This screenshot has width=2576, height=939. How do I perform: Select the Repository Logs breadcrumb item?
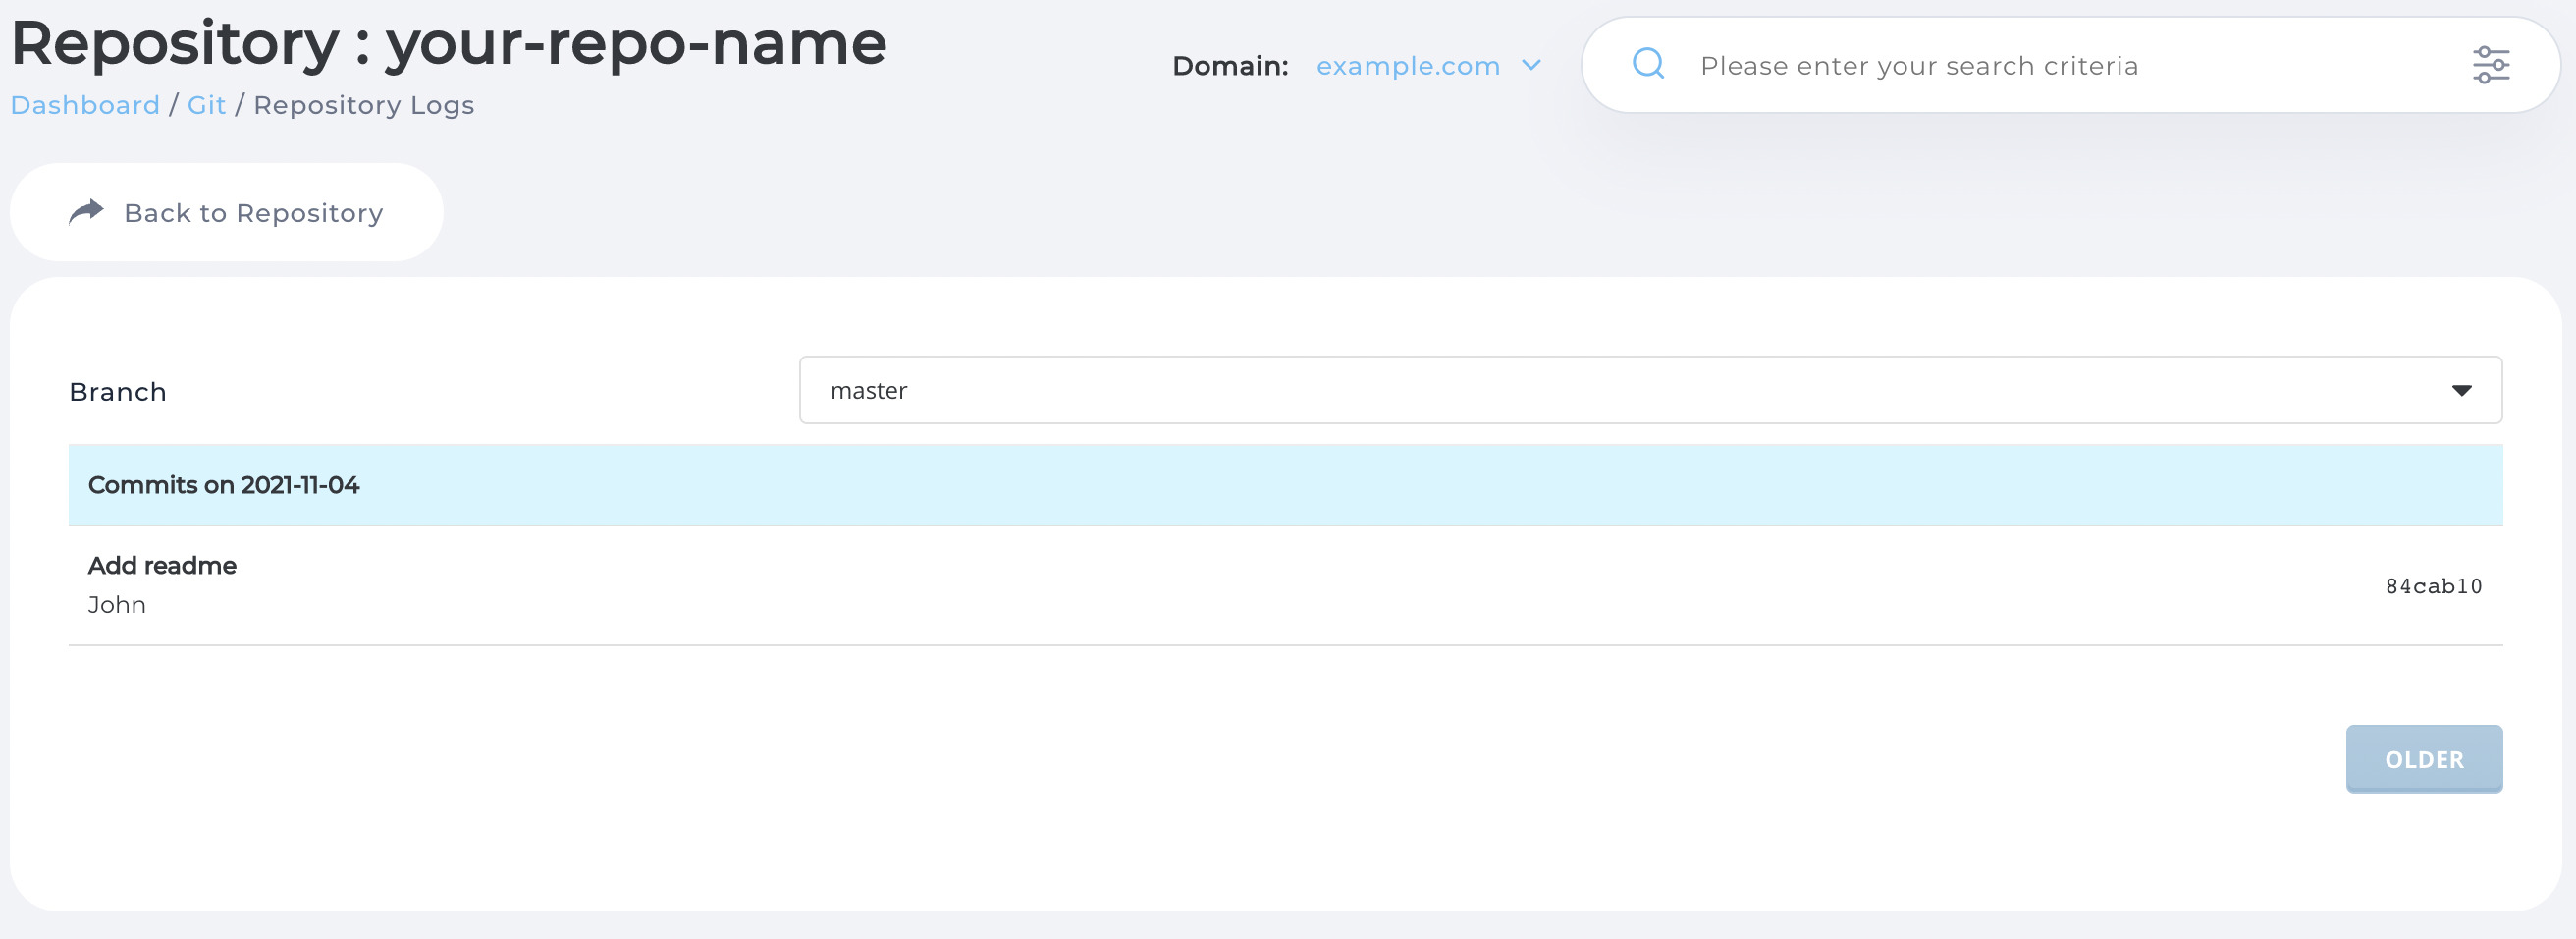coord(363,105)
